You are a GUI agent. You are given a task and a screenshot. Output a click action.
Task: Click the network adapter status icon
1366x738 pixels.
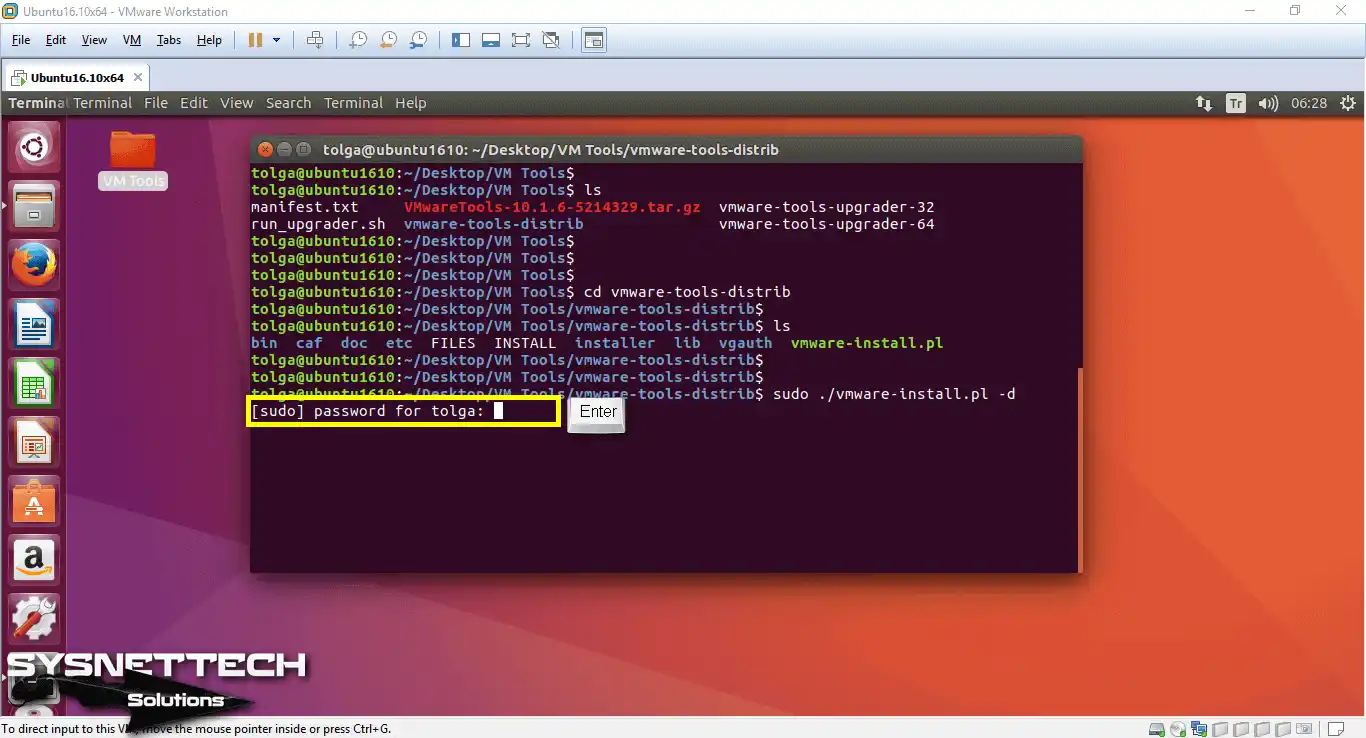click(1199, 729)
